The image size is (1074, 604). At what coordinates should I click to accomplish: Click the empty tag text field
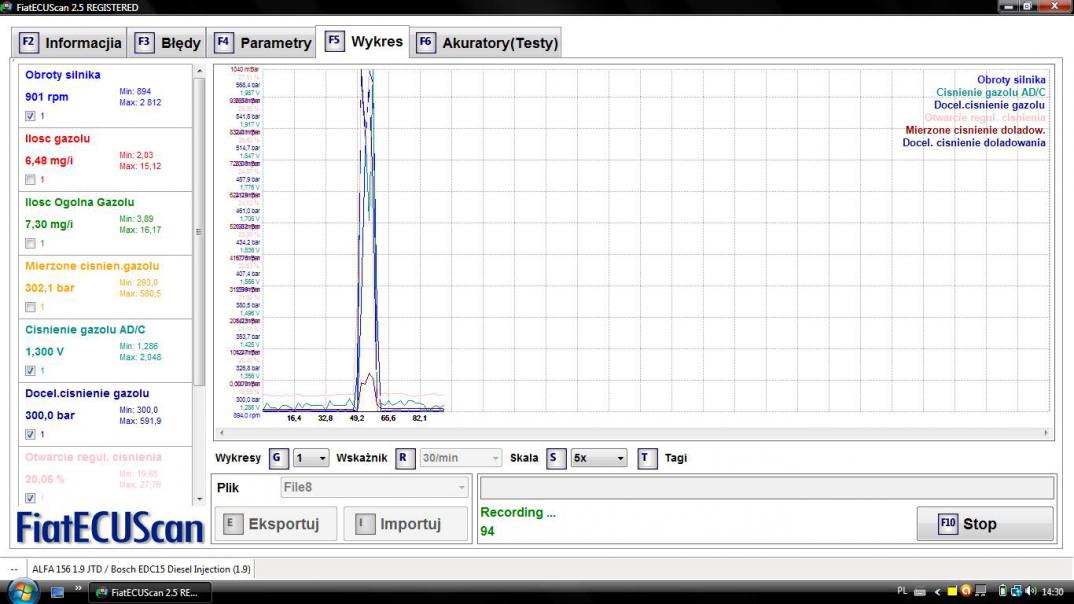766,488
